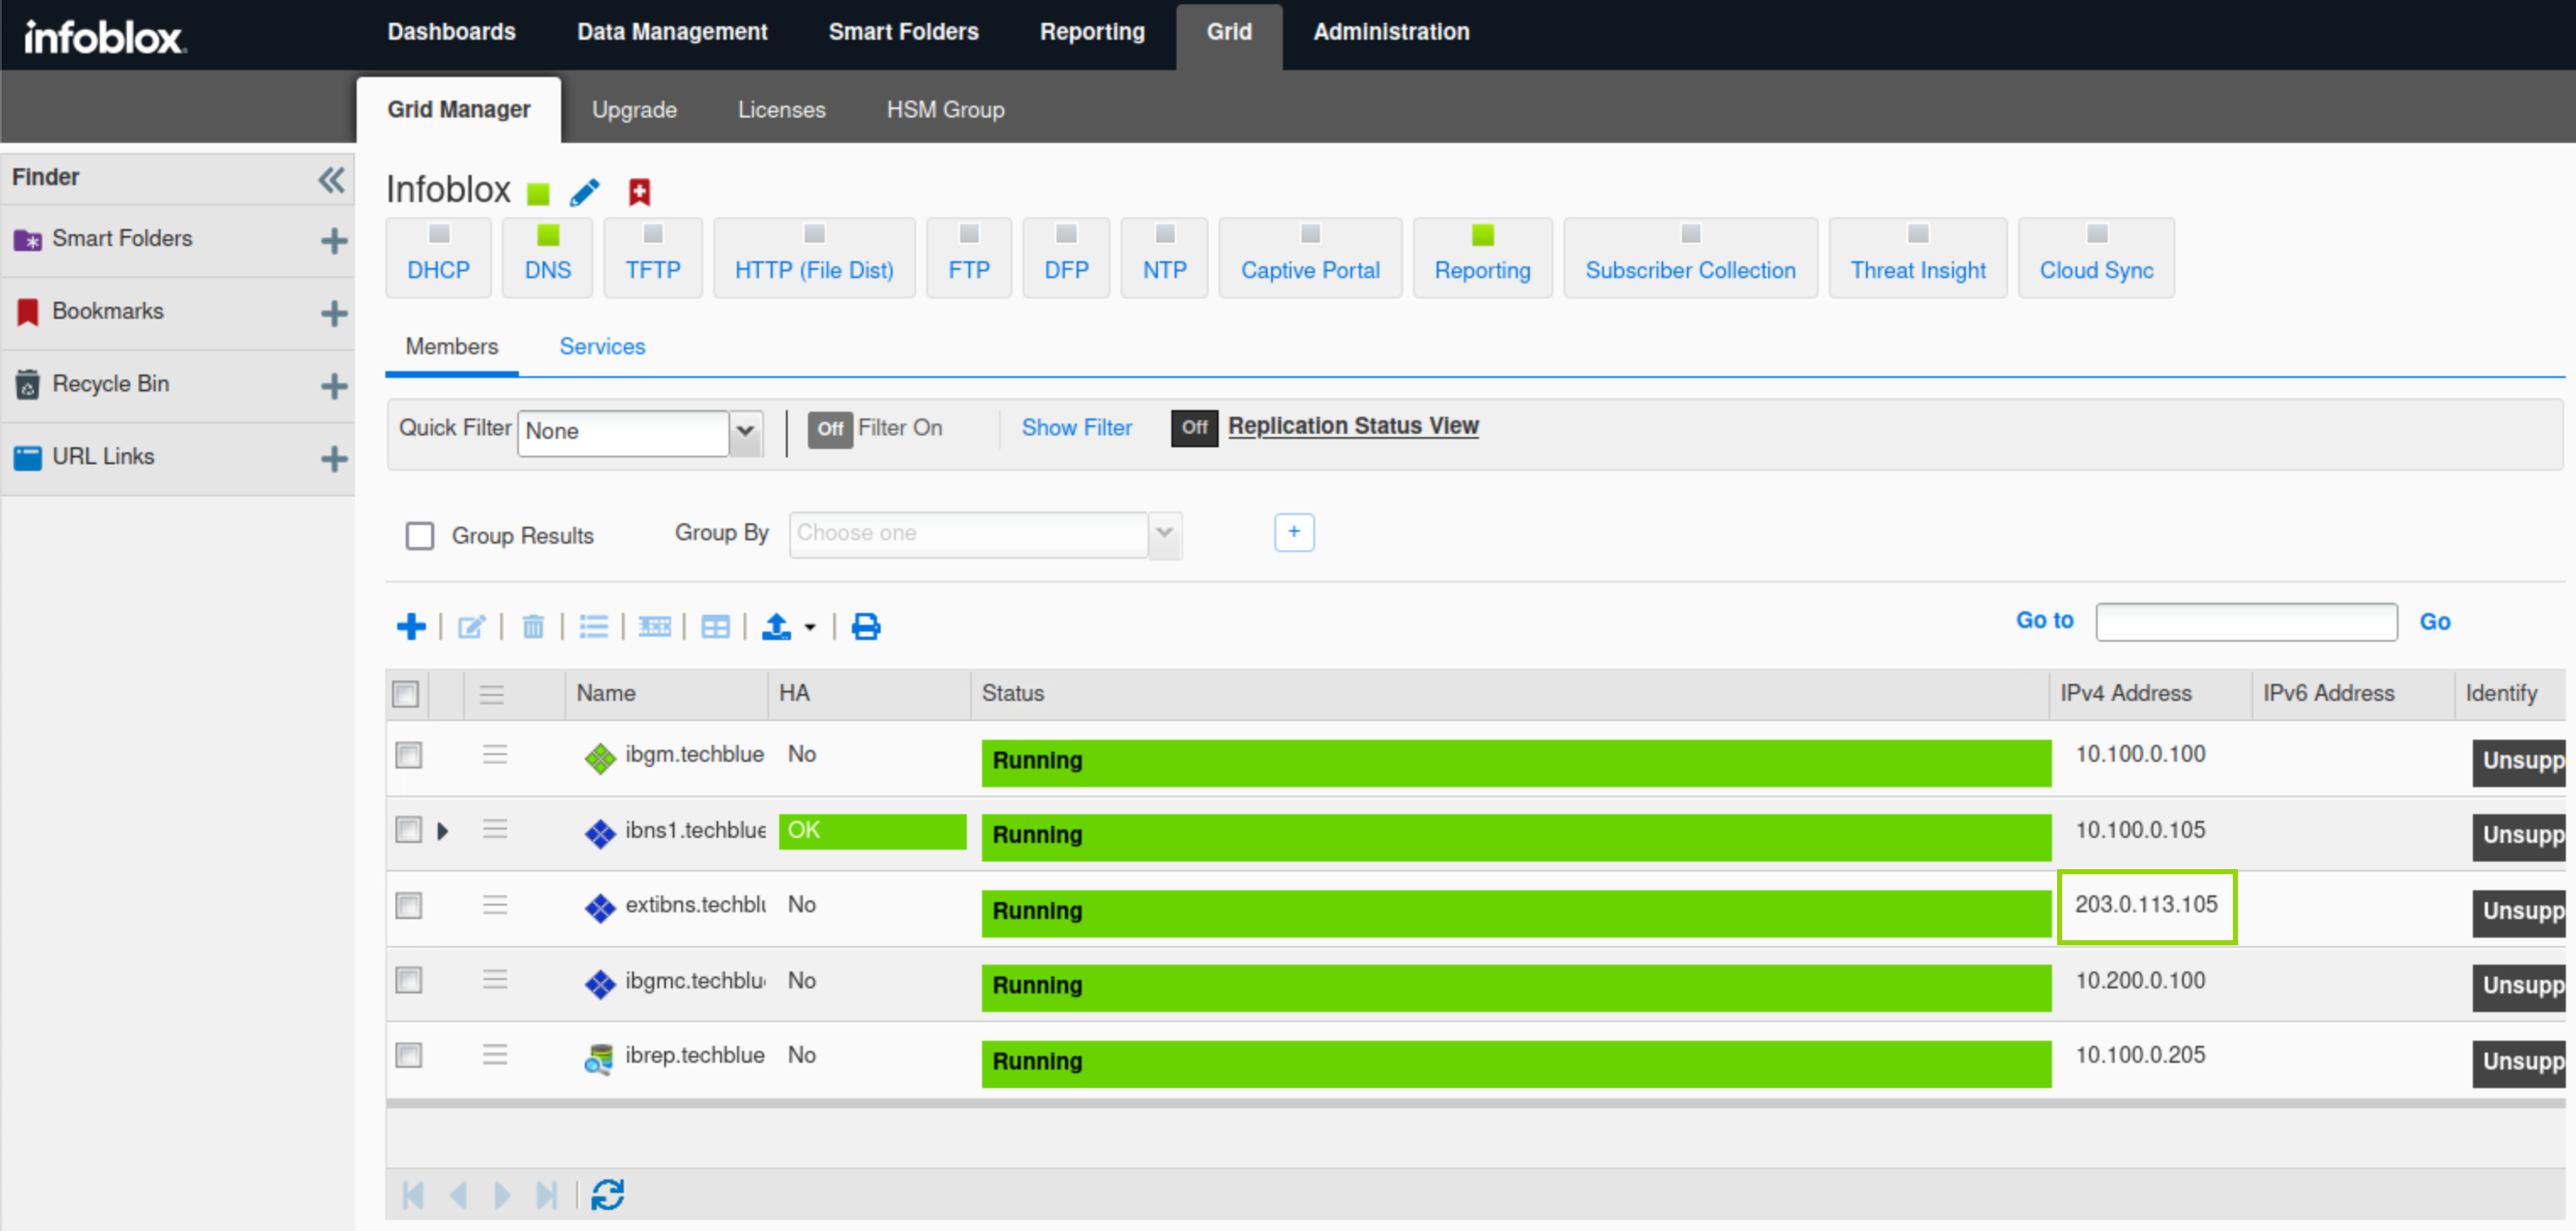Open the Quick Filter dropdown
2576x1231 pixels.
tap(745, 432)
